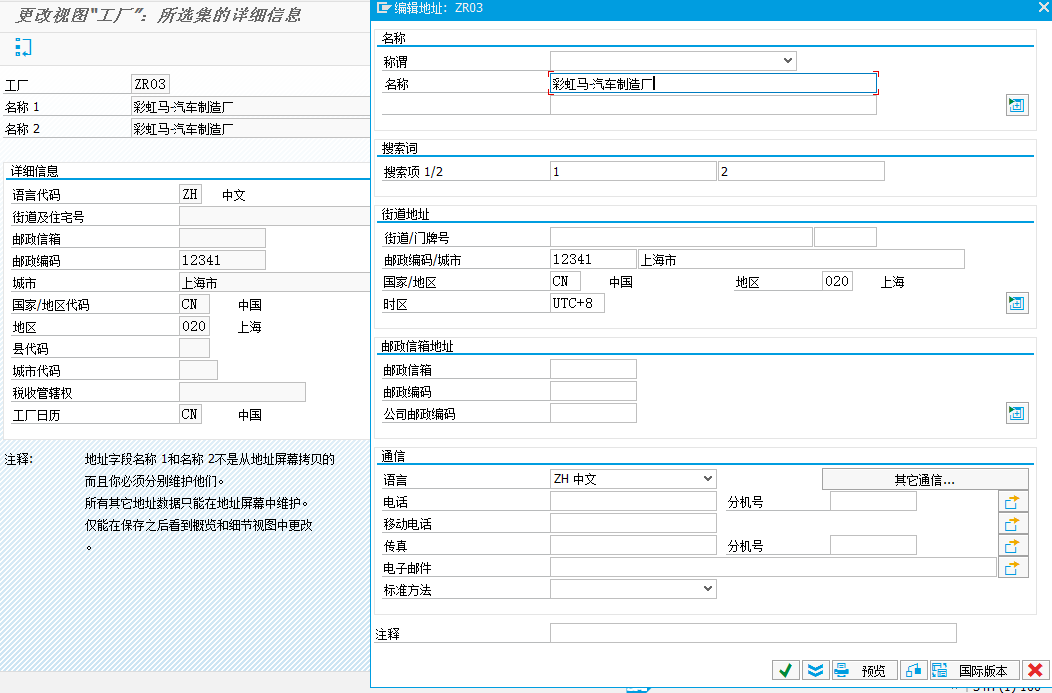Click 税收管辖权 field in background view
This screenshot has height=693, width=1052.
click(242, 392)
